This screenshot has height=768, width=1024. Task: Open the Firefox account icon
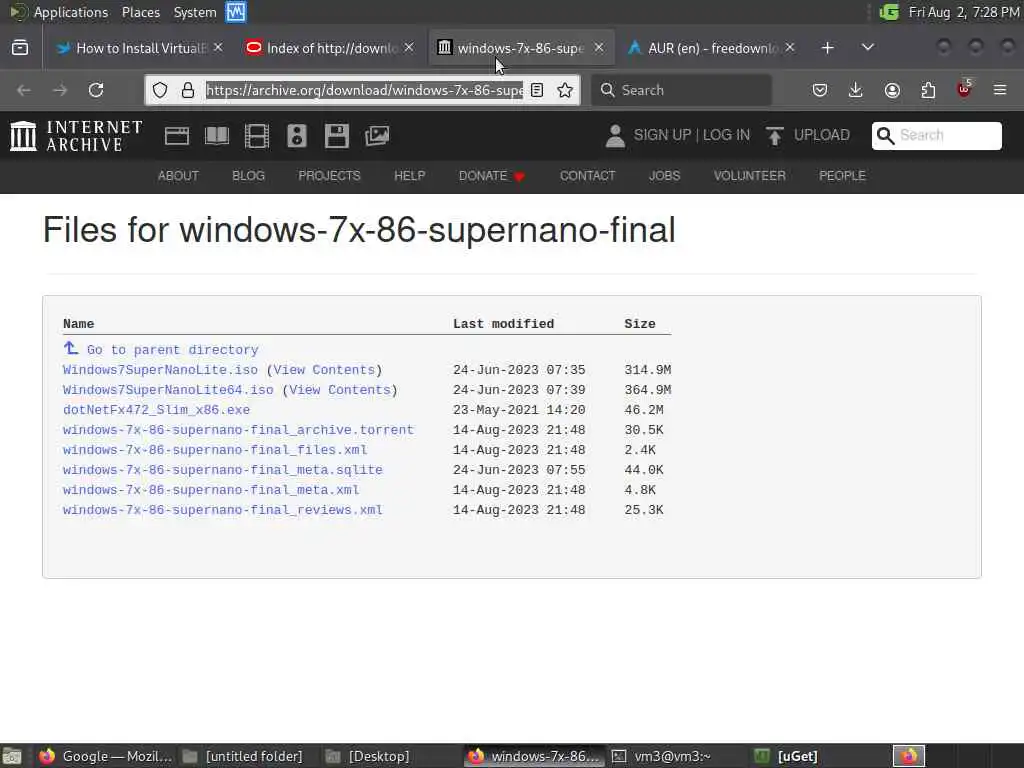coord(892,90)
